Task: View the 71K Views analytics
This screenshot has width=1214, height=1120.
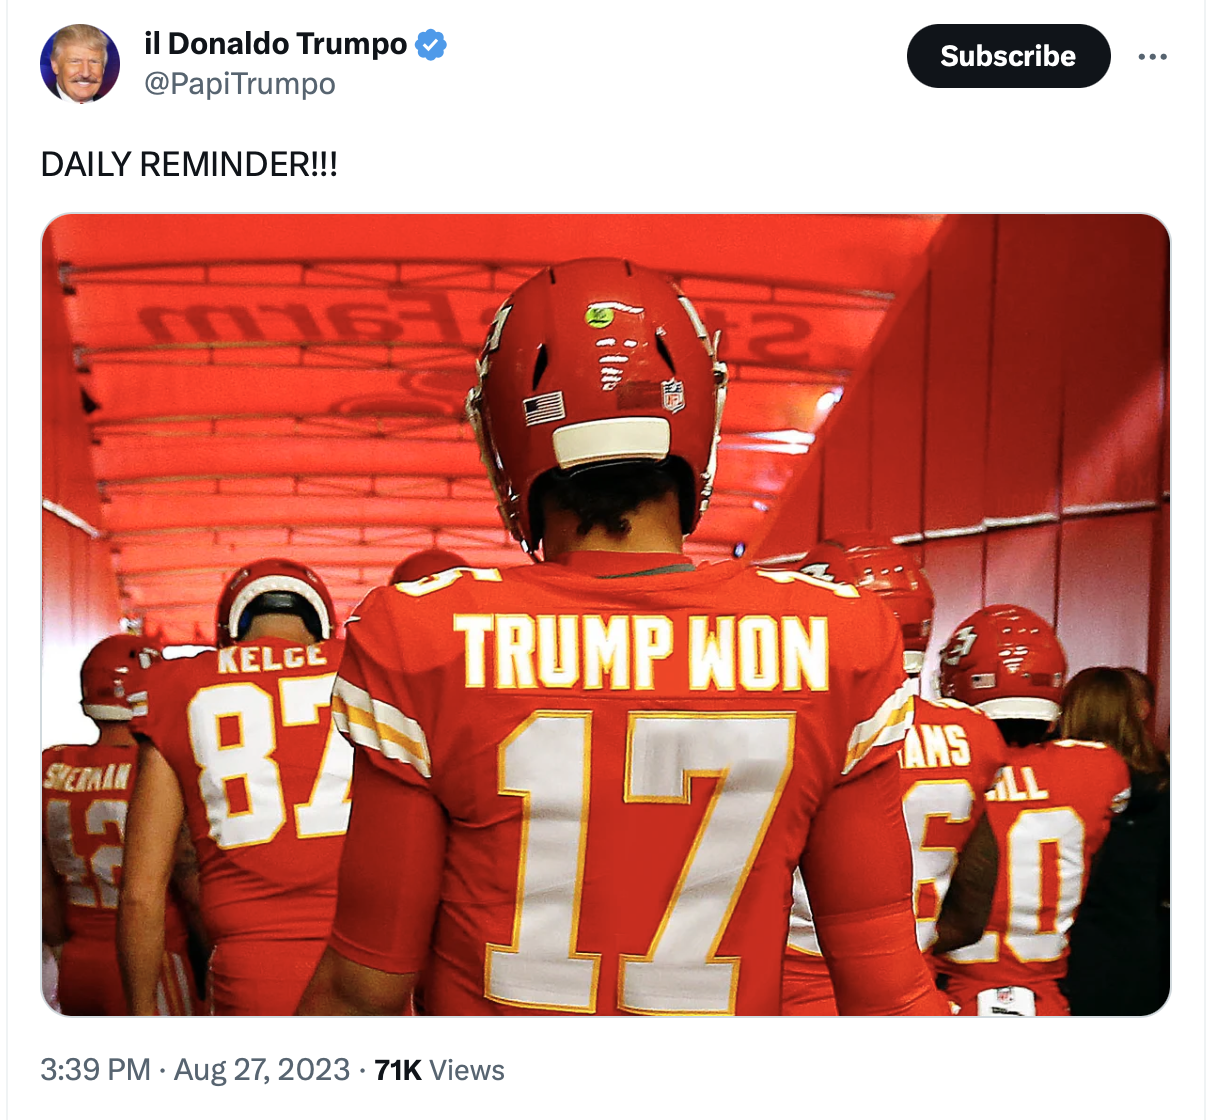Action: (x=439, y=1070)
